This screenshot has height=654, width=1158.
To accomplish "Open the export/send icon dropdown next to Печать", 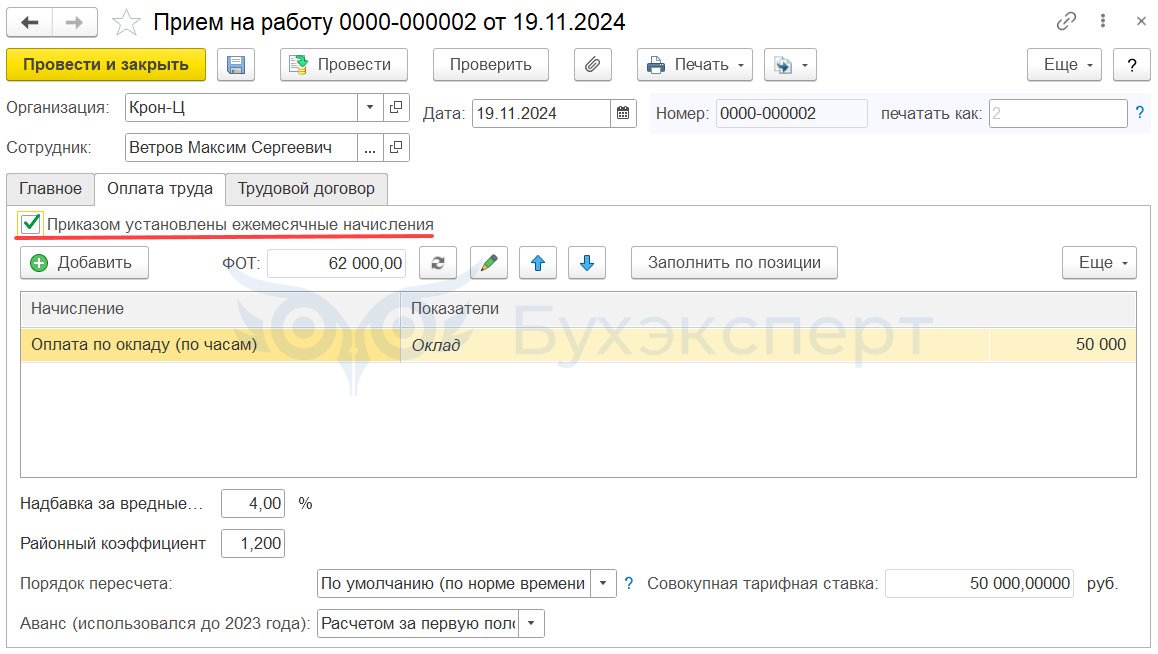I will click(x=789, y=65).
